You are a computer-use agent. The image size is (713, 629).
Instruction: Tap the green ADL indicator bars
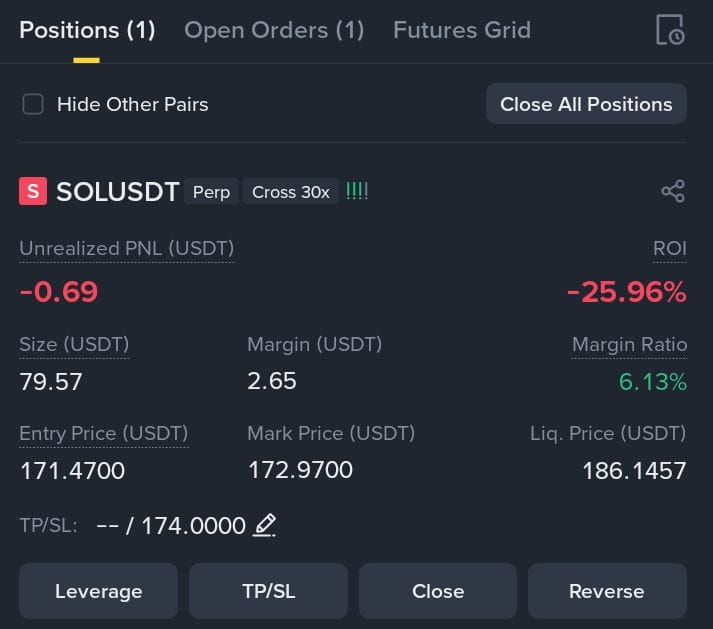pos(357,191)
